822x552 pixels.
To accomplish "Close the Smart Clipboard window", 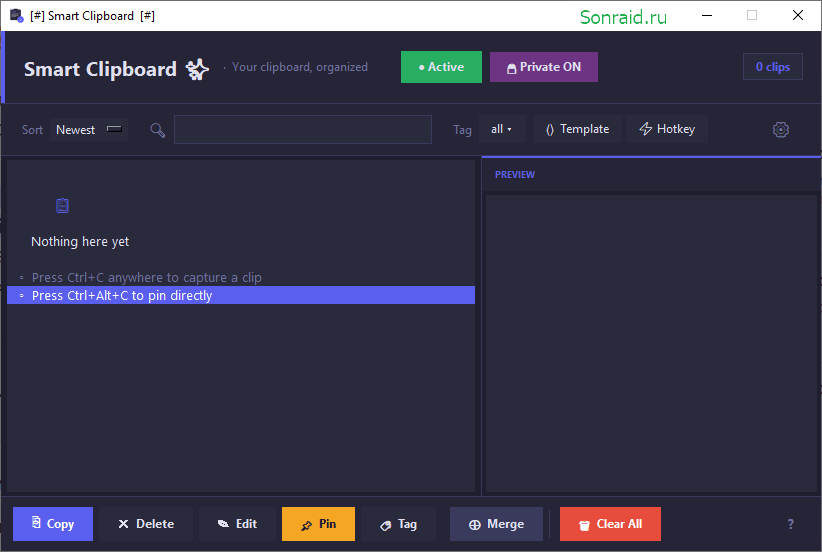I will [798, 15].
